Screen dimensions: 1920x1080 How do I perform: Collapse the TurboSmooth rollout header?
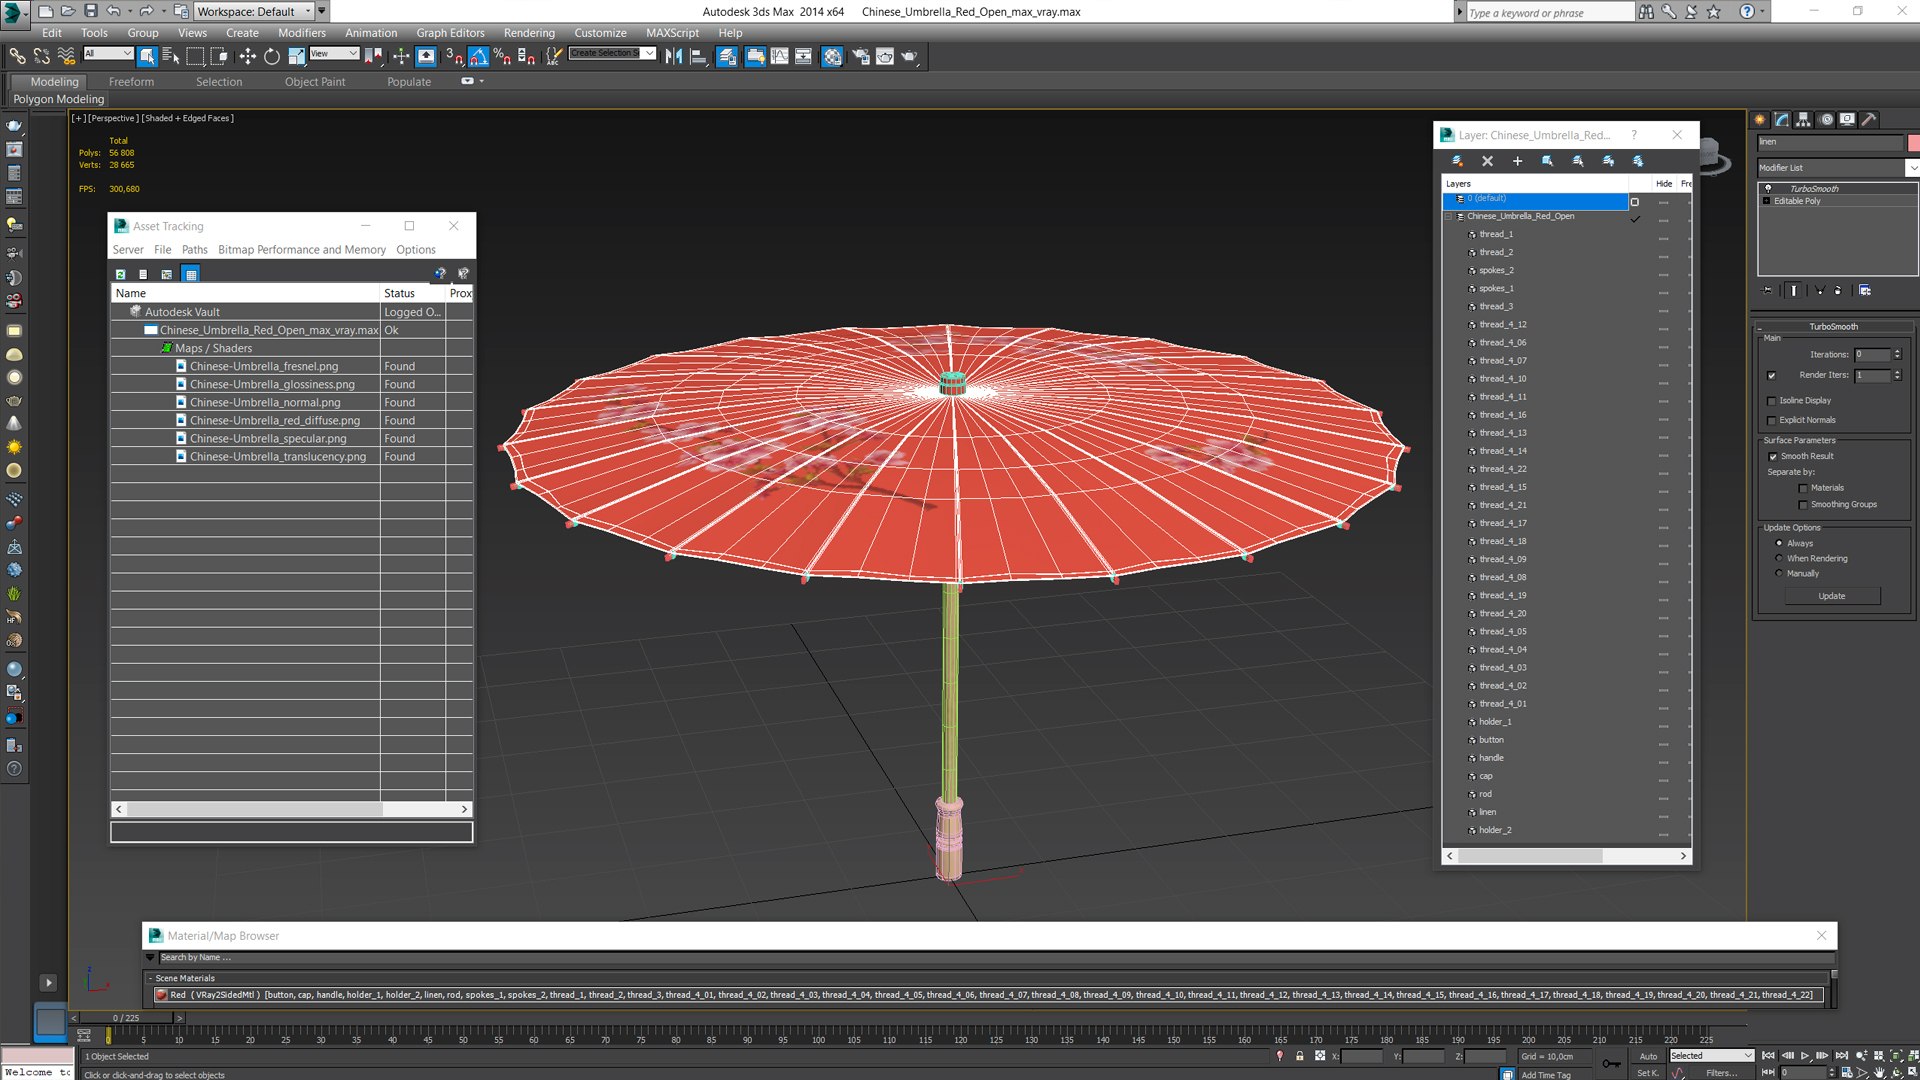tap(1833, 327)
